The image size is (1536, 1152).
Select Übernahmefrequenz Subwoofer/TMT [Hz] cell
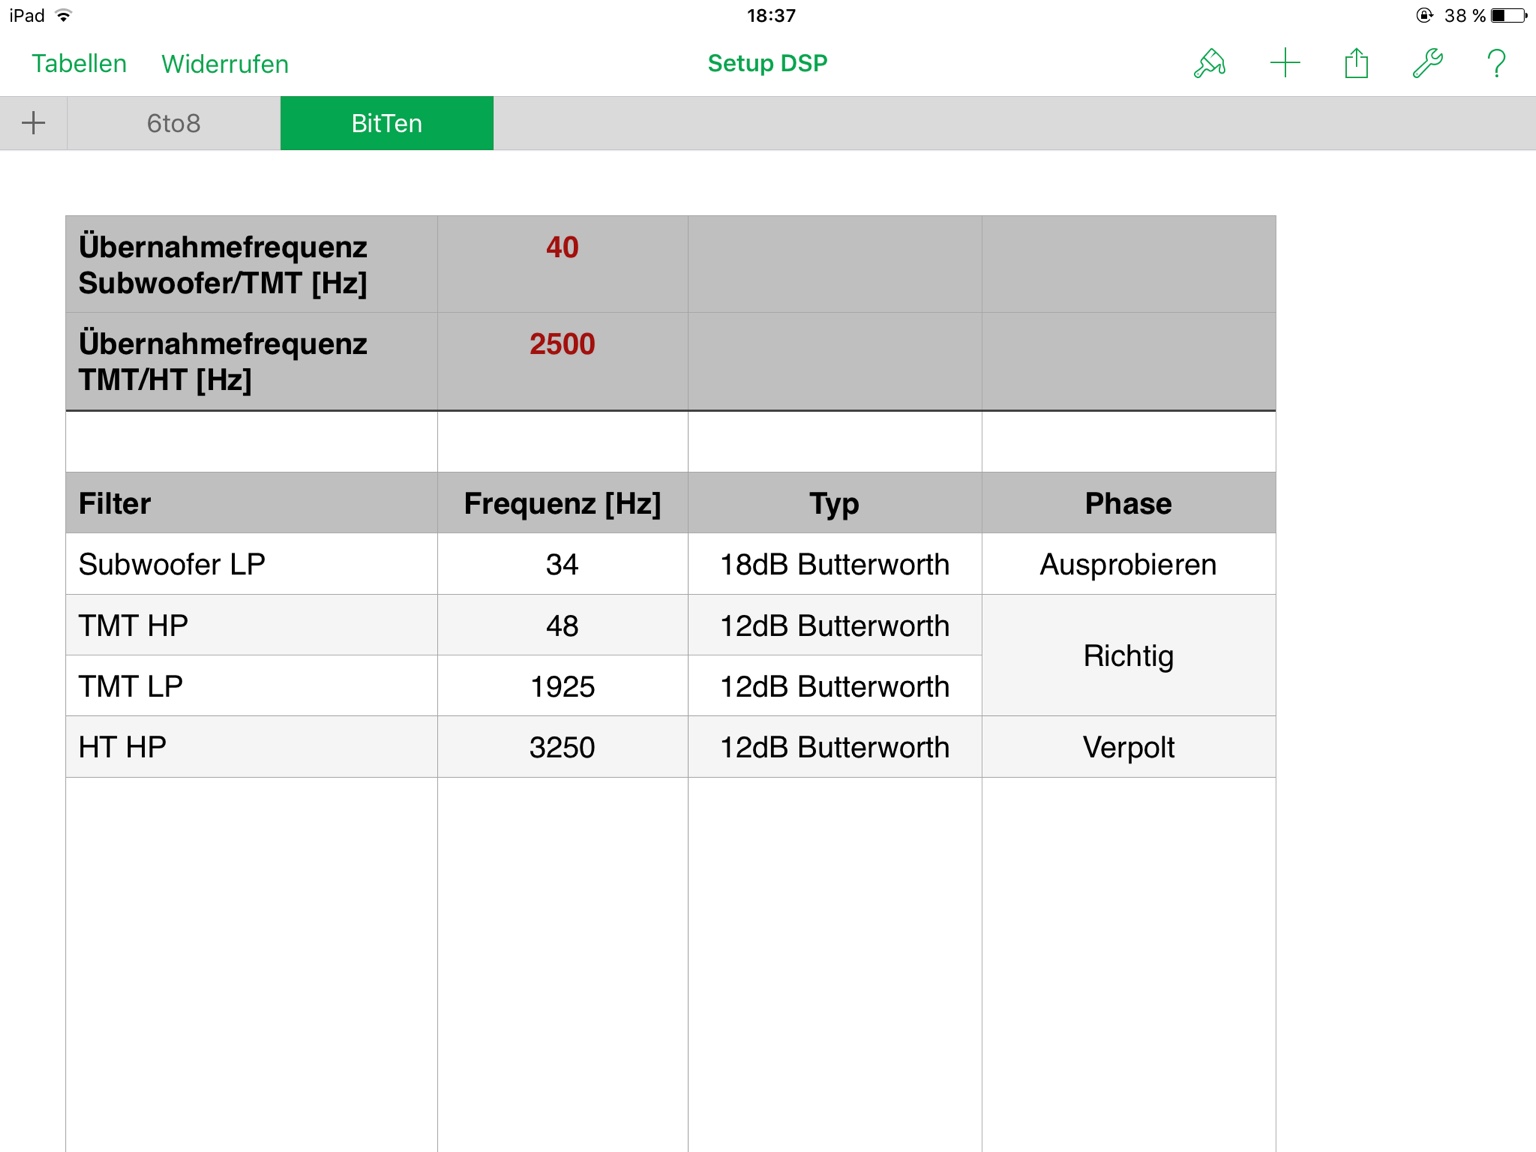click(251, 264)
